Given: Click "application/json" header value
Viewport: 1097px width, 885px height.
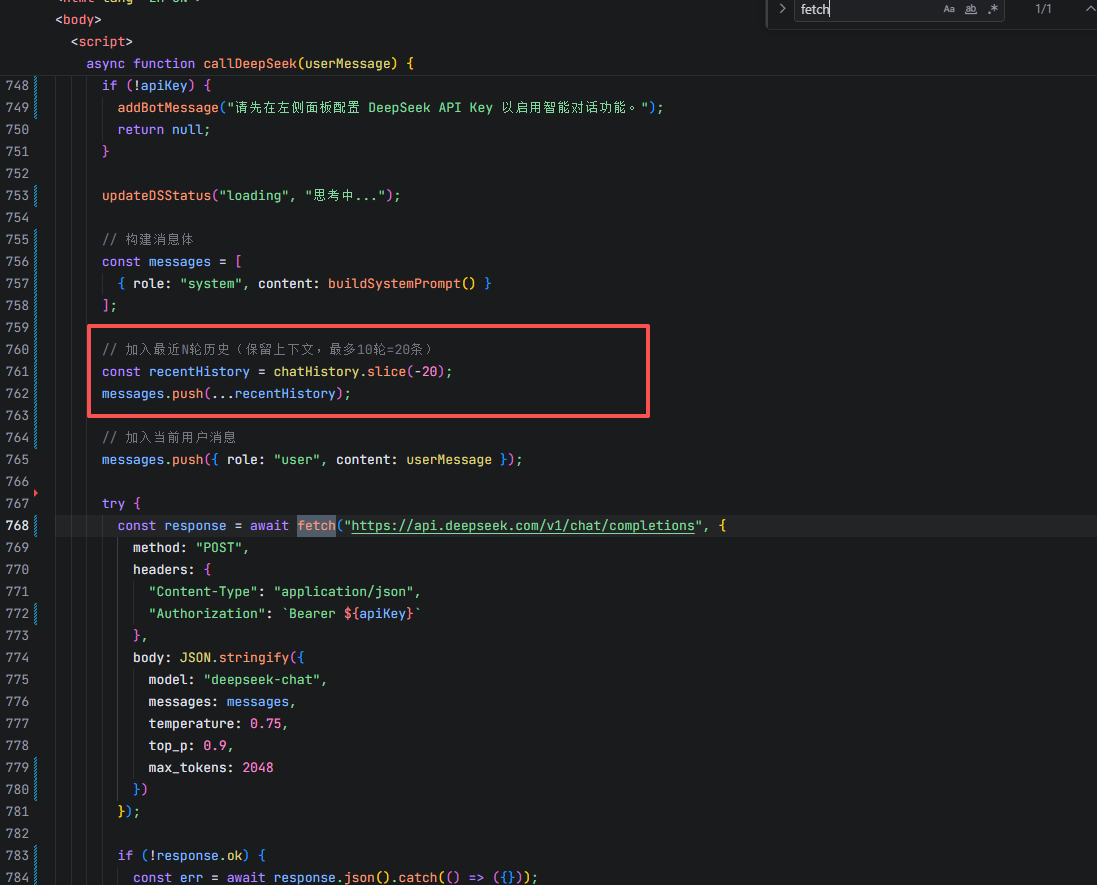Looking at the screenshot, I should coord(344,592).
